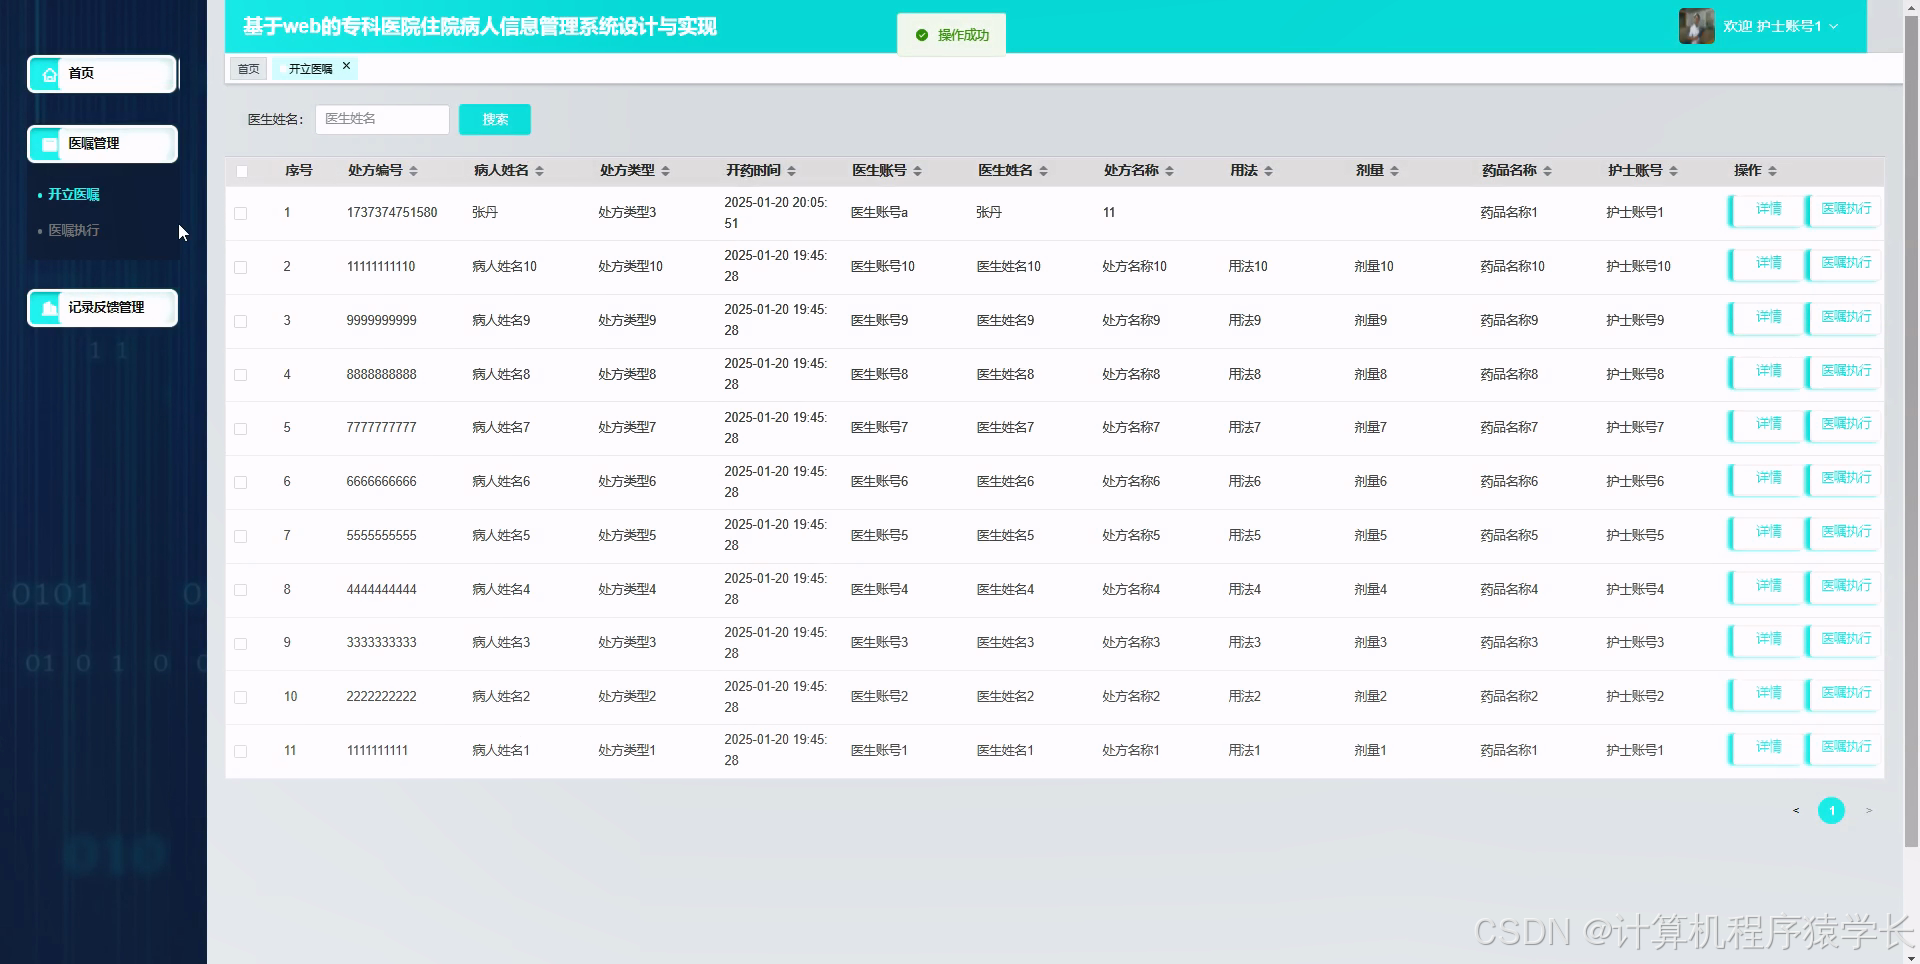This screenshot has height=964, width=1920.
Task: Sort by 操作 column arrows
Action: click(x=1772, y=171)
